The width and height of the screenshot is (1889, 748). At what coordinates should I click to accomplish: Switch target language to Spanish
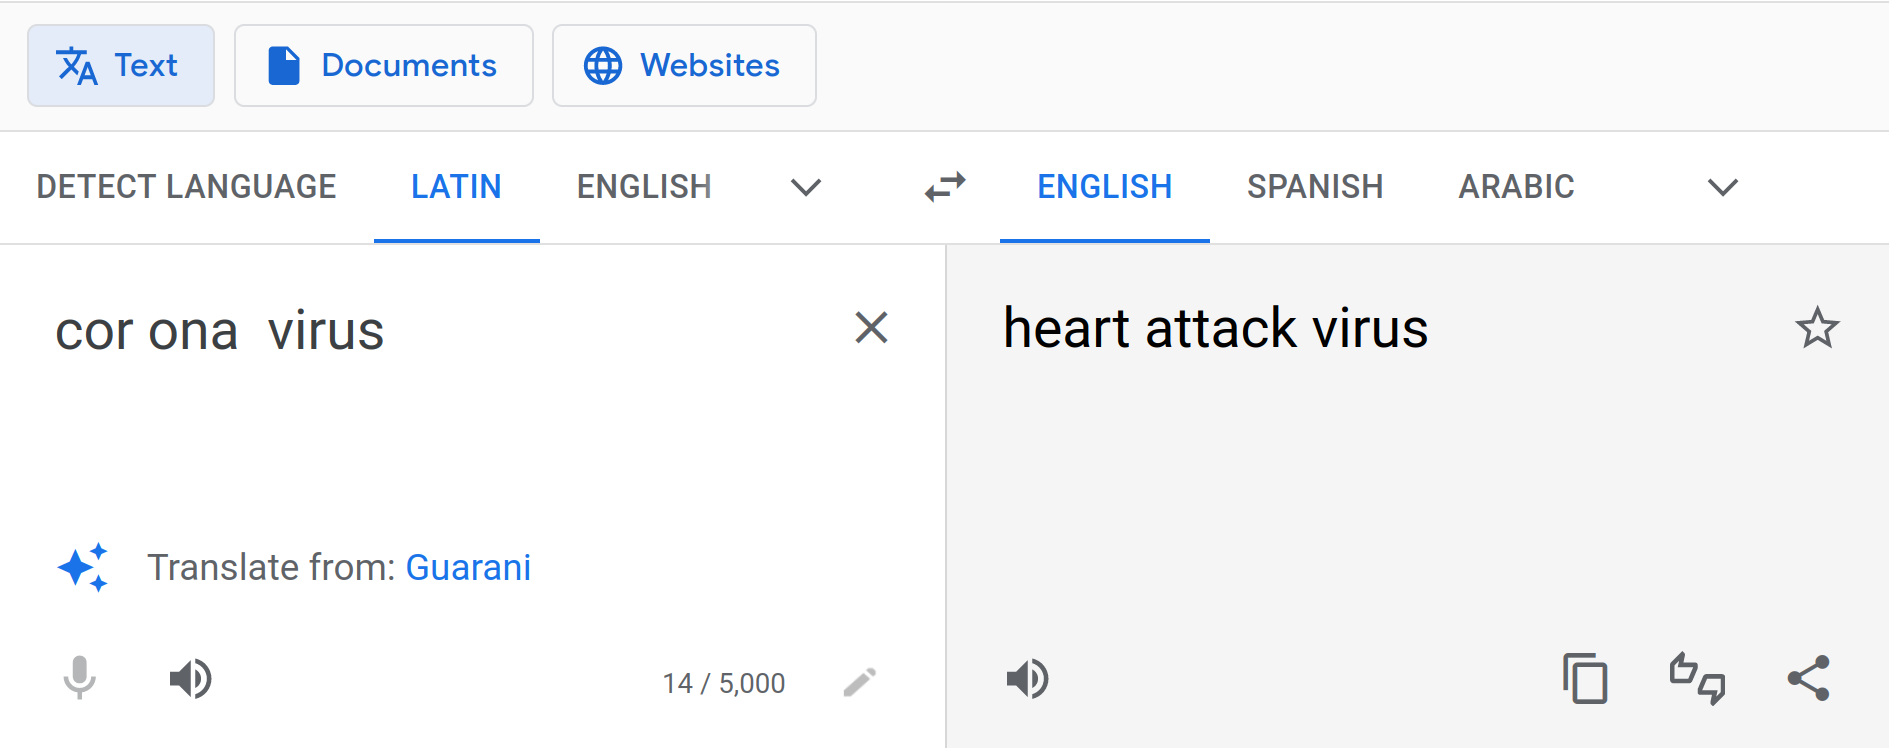tap(1315, 187)
